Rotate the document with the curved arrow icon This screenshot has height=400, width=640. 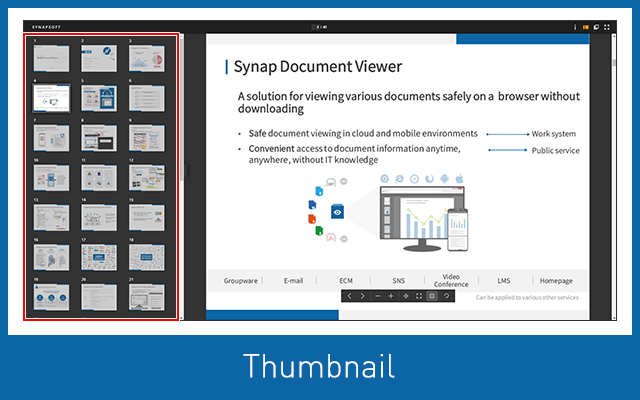(447, 296)
